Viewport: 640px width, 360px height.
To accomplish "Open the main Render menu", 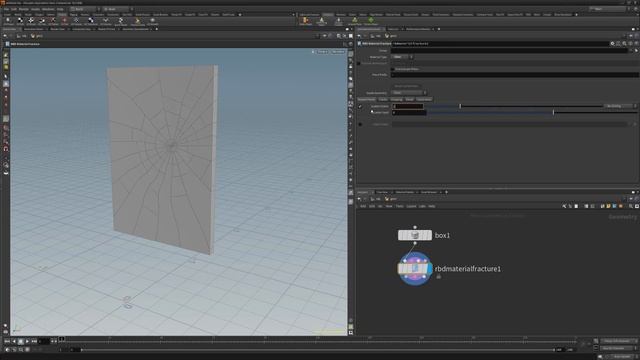I will (24, 9).
